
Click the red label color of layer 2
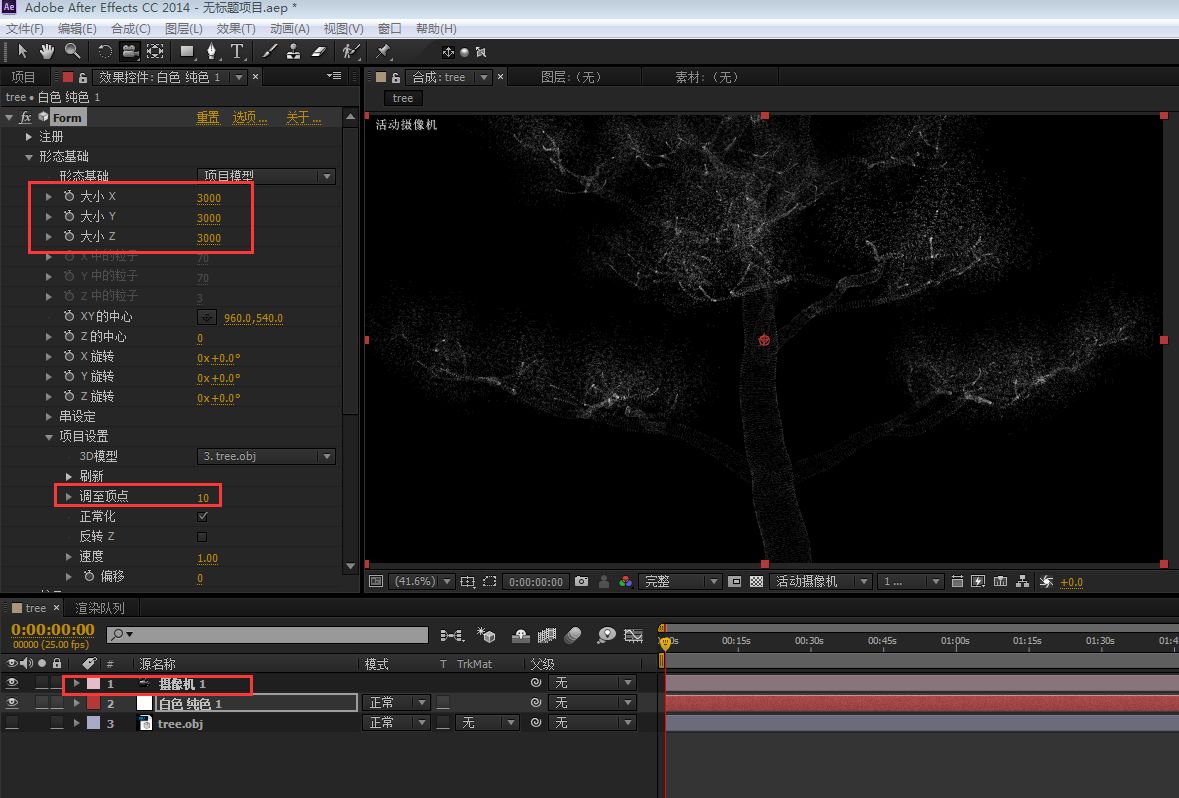click(x=93, y=703)
